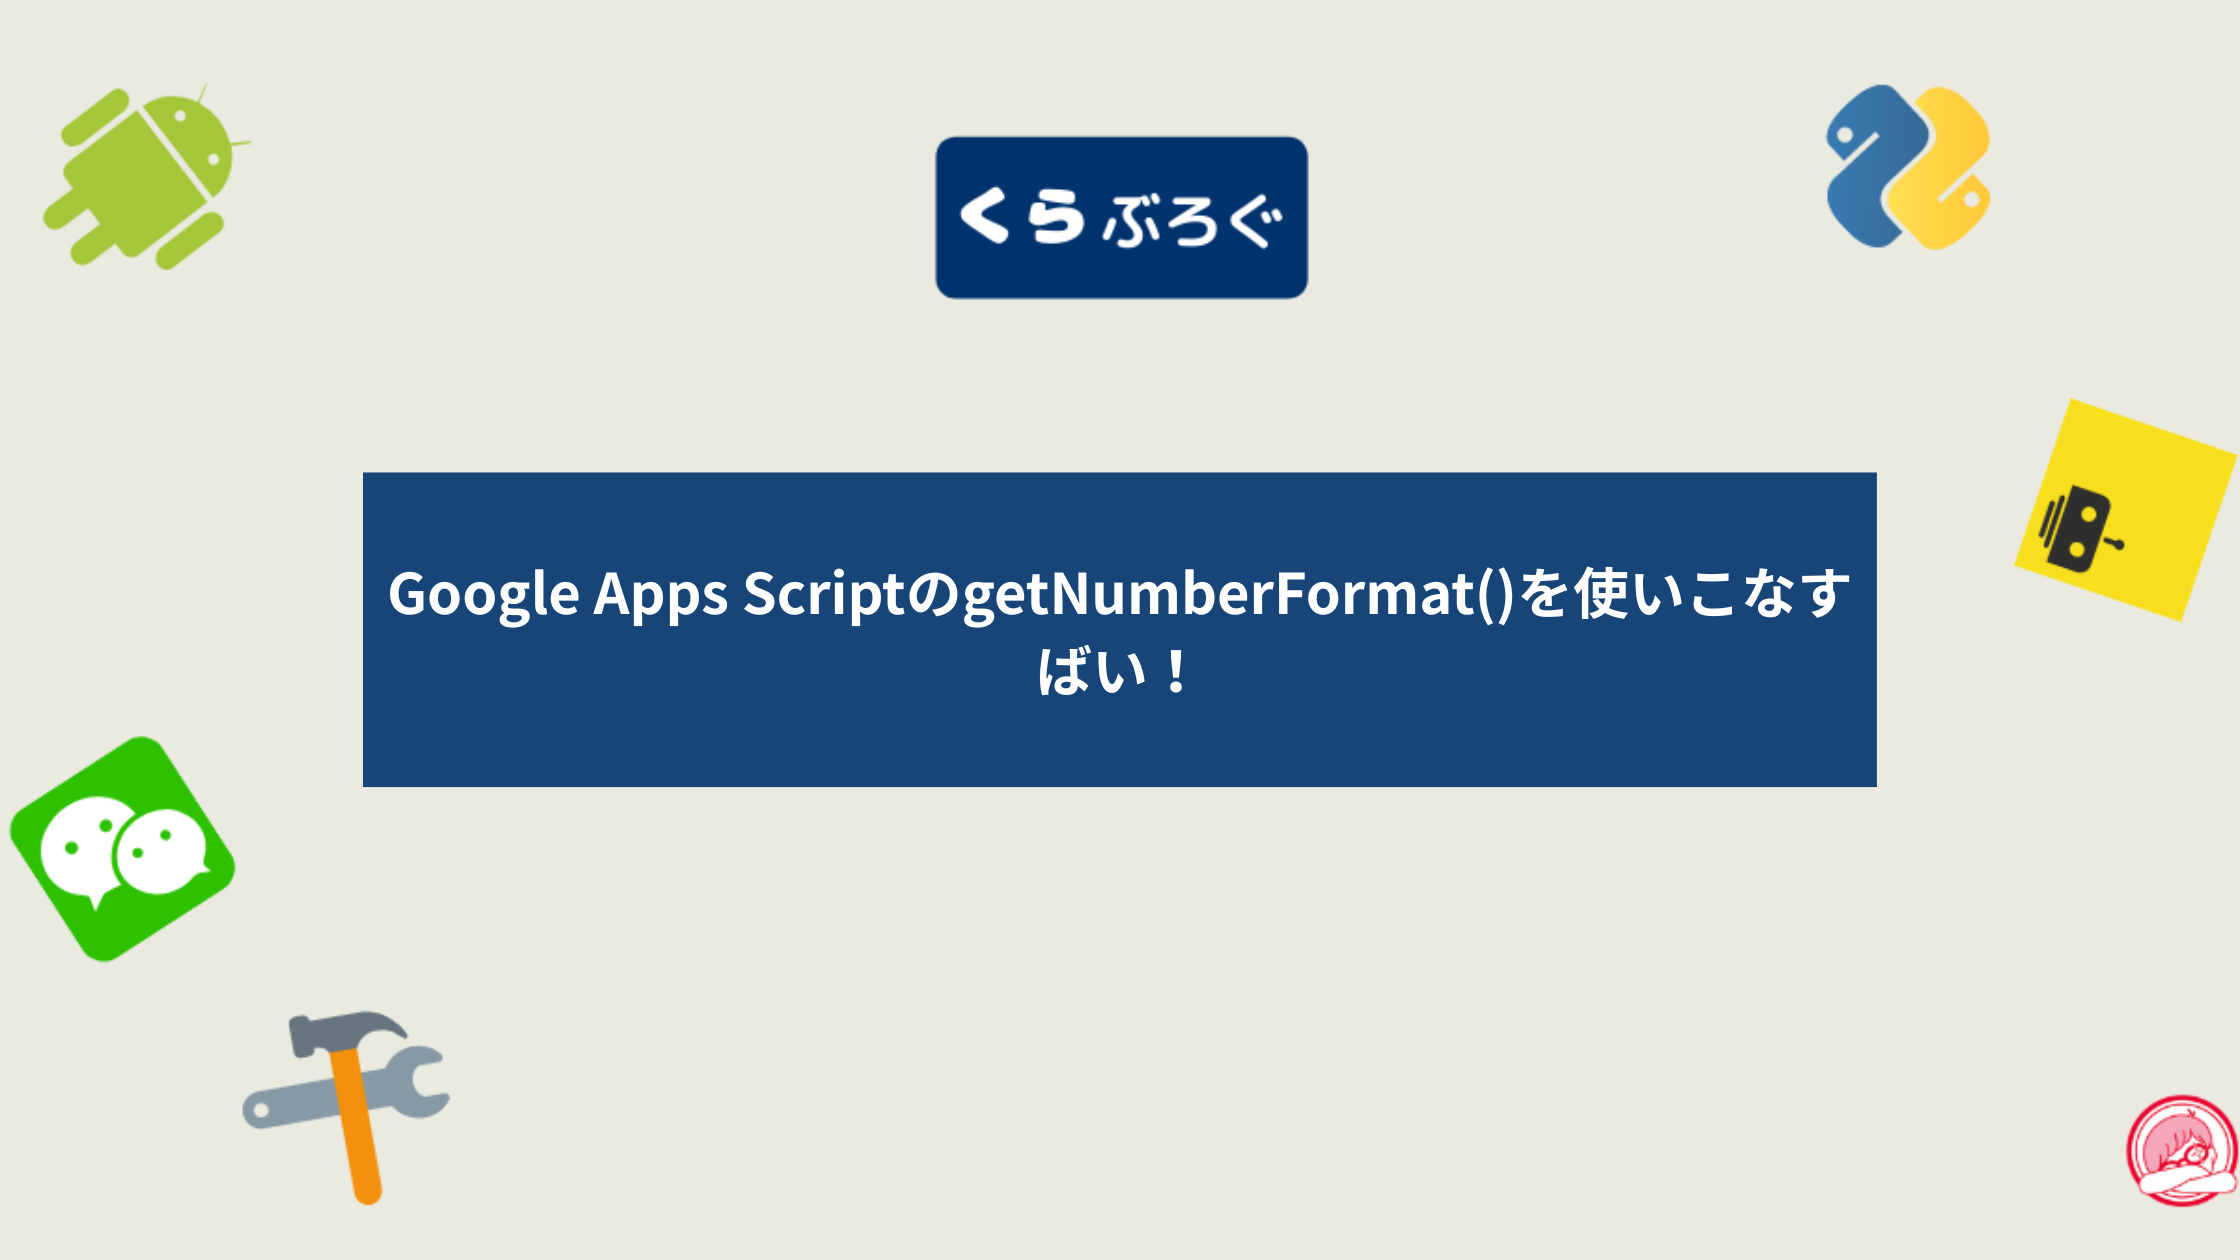Image resolution: width=2240 pixels, height=1260 pixels.
Task: Open the くらぶろぐ site logo
Action: pyautogui.click(x=1121, y=218)
